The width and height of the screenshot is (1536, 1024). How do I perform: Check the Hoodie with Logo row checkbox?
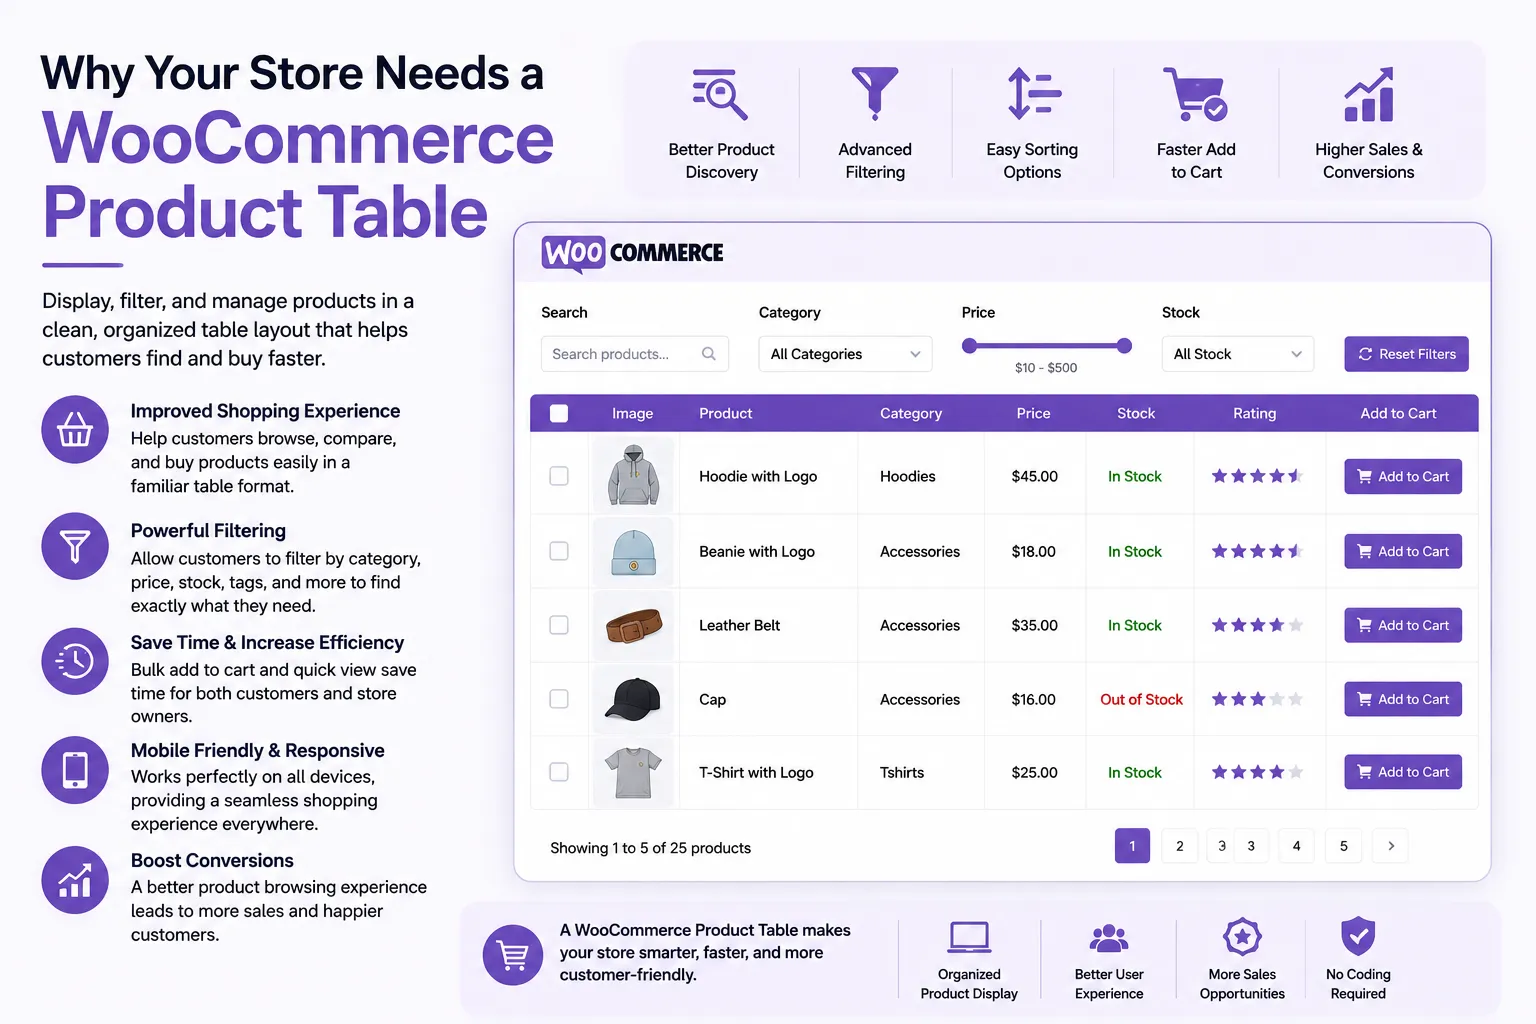point(559,476)
